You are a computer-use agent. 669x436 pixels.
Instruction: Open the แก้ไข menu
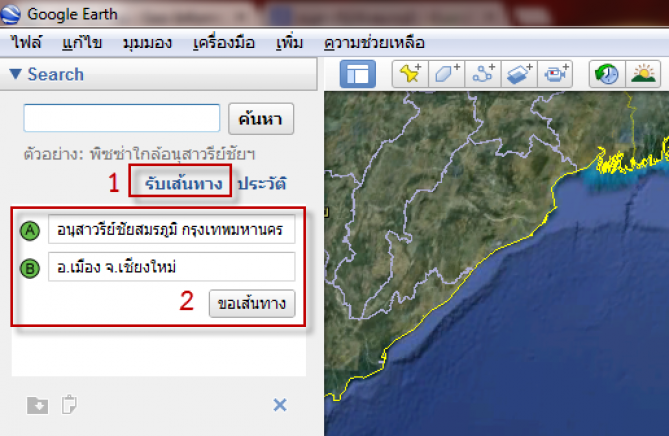click(82, 43)
